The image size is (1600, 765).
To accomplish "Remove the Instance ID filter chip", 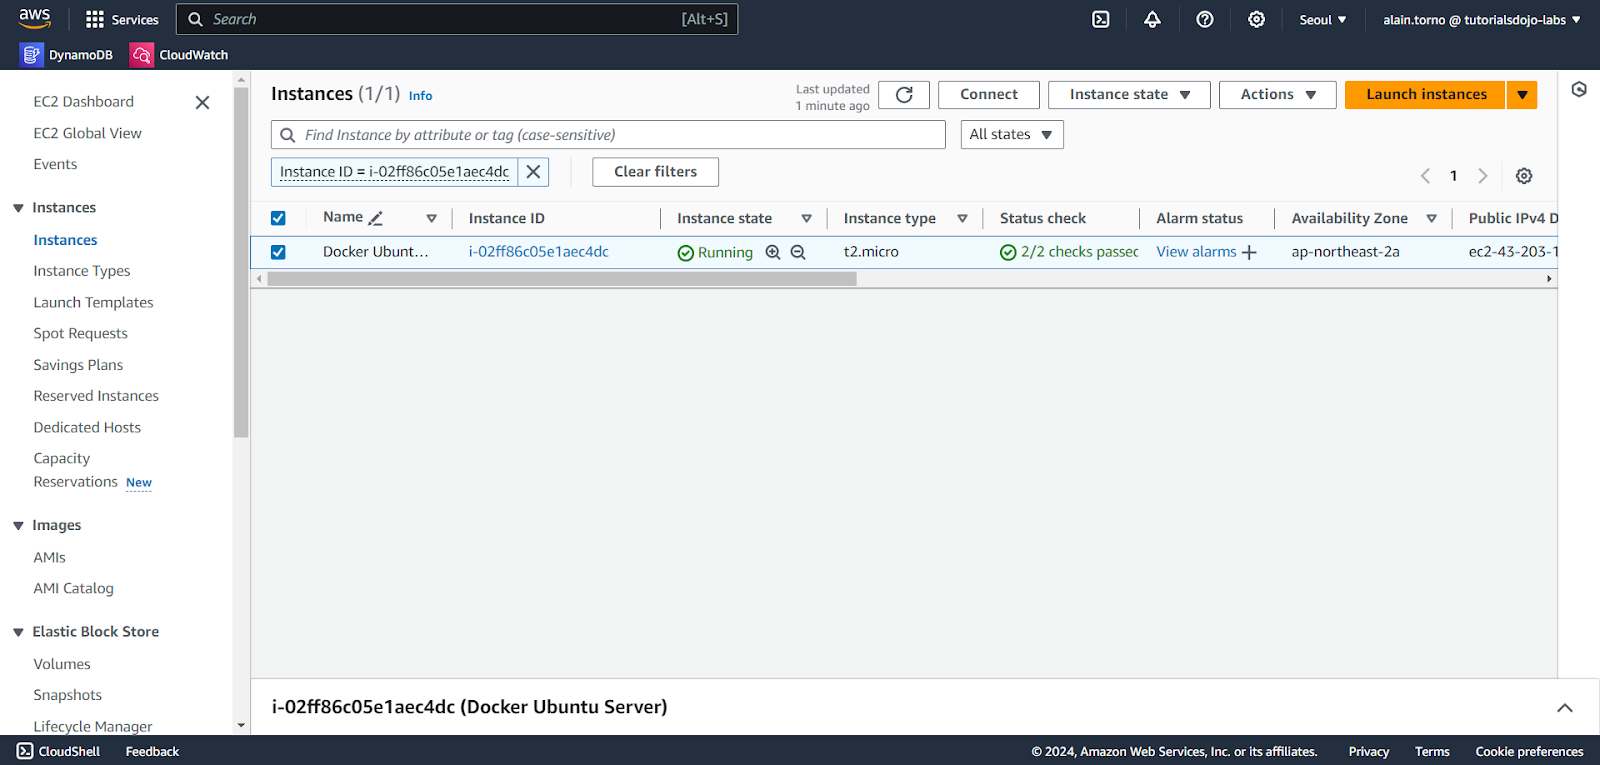I will point(533,172).
